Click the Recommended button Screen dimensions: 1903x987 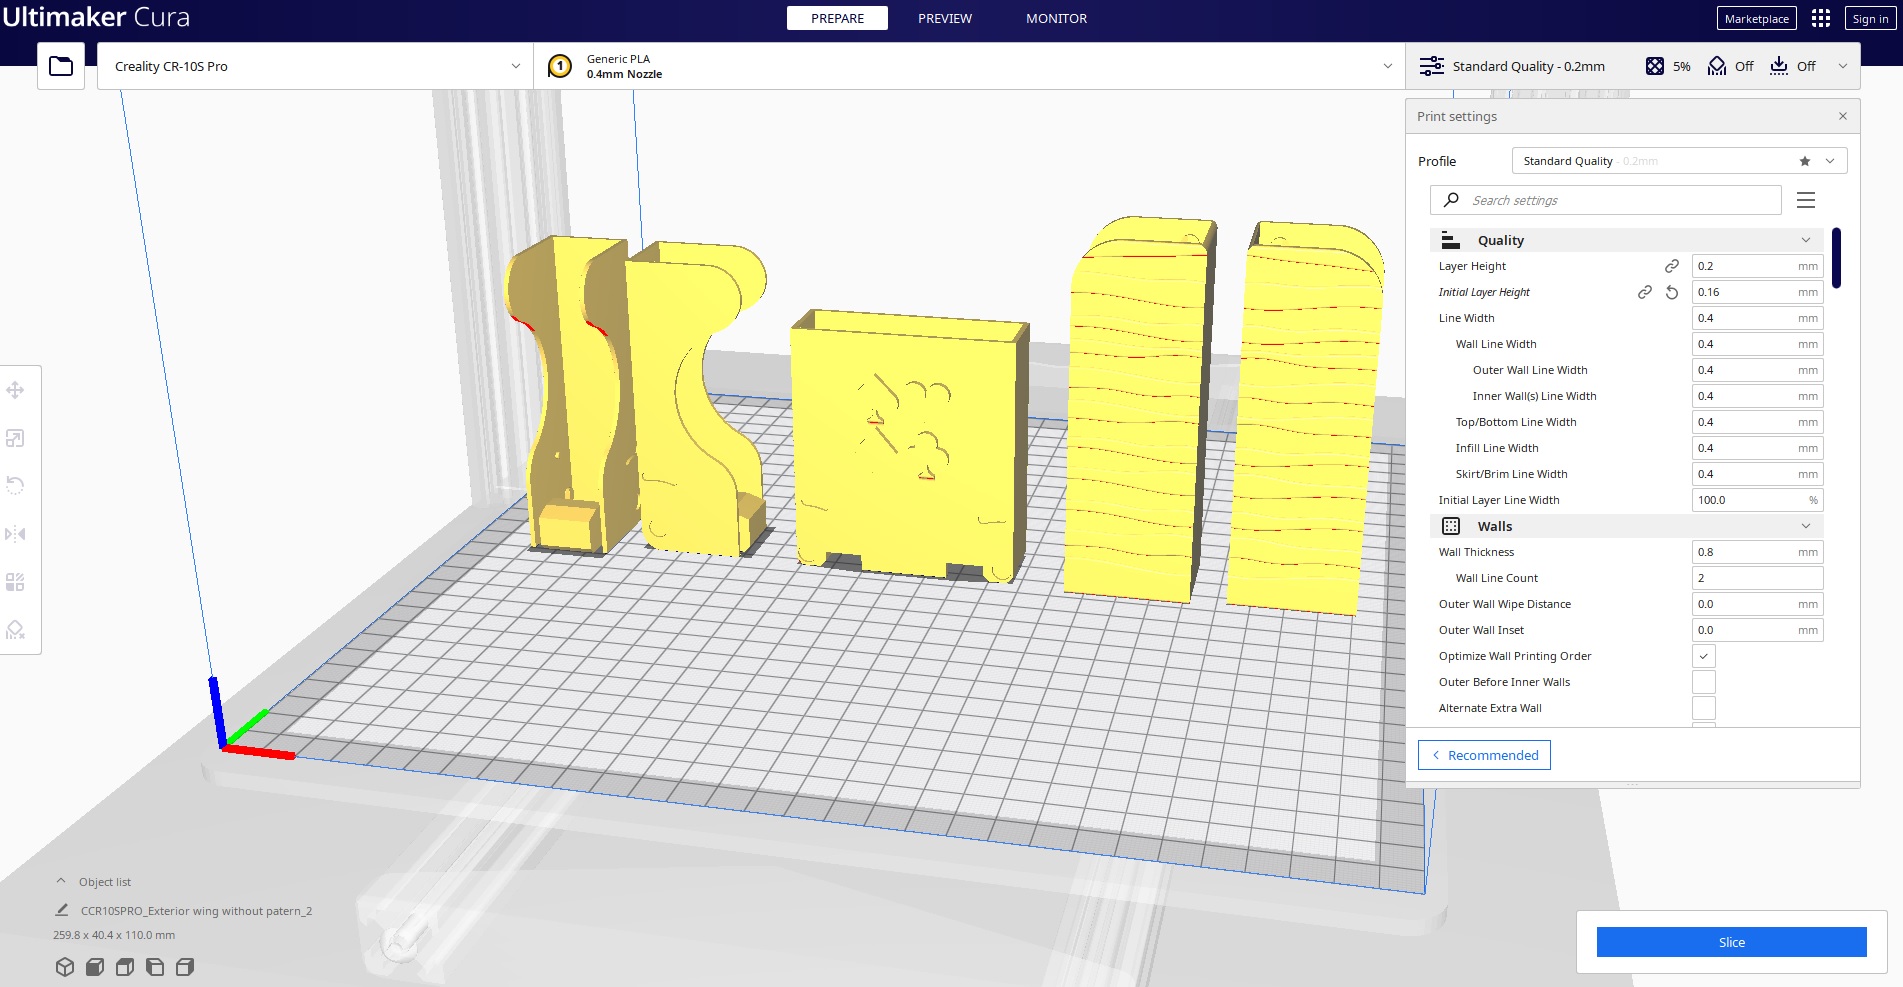(x=1484, y=755)
